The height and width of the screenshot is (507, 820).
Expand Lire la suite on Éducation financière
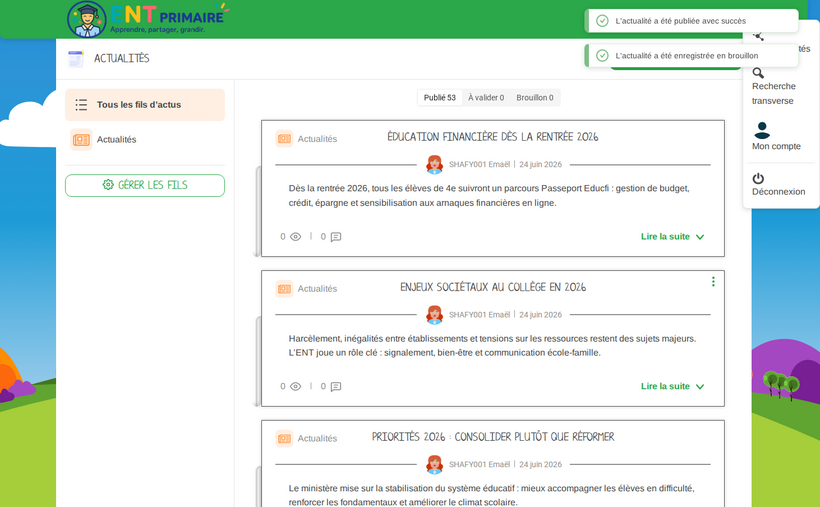point(672,236)
